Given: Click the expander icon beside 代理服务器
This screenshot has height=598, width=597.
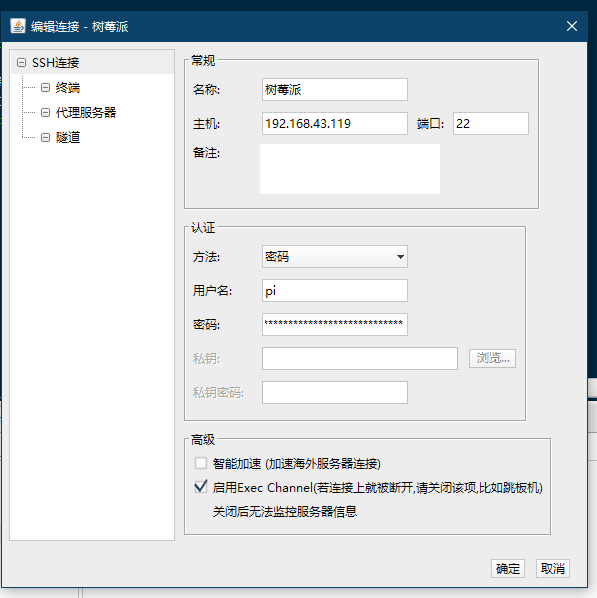Looking at the screenshot, I should click(45, 113).
